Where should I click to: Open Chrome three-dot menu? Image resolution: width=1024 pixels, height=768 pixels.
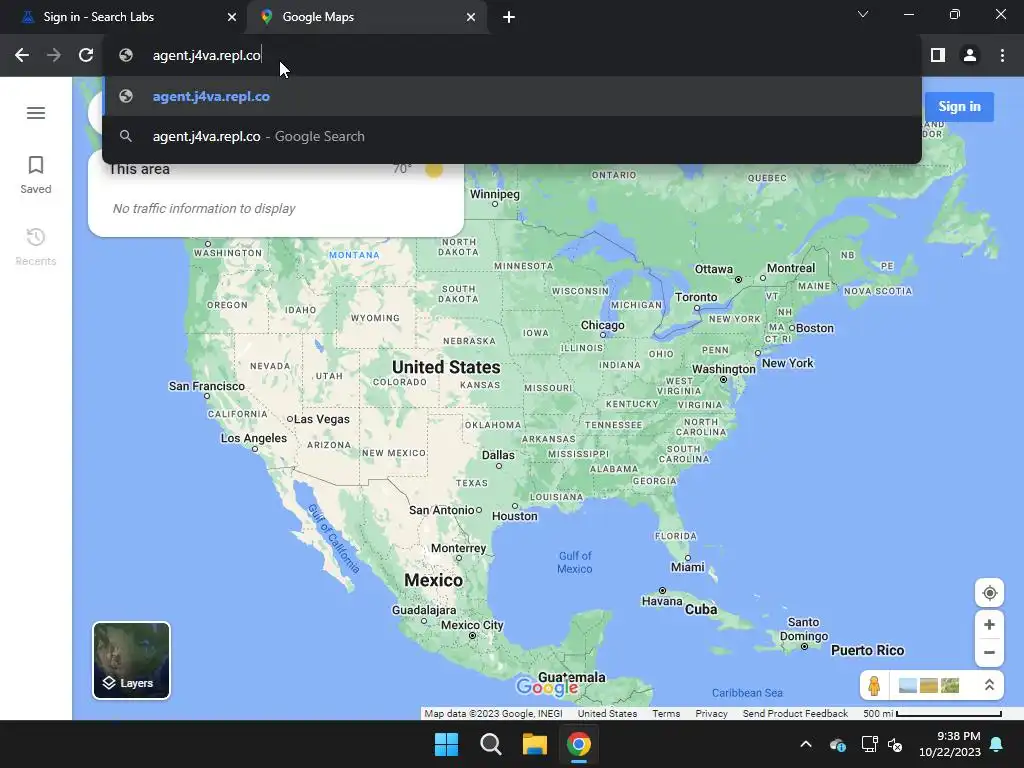coord(1002,56)
